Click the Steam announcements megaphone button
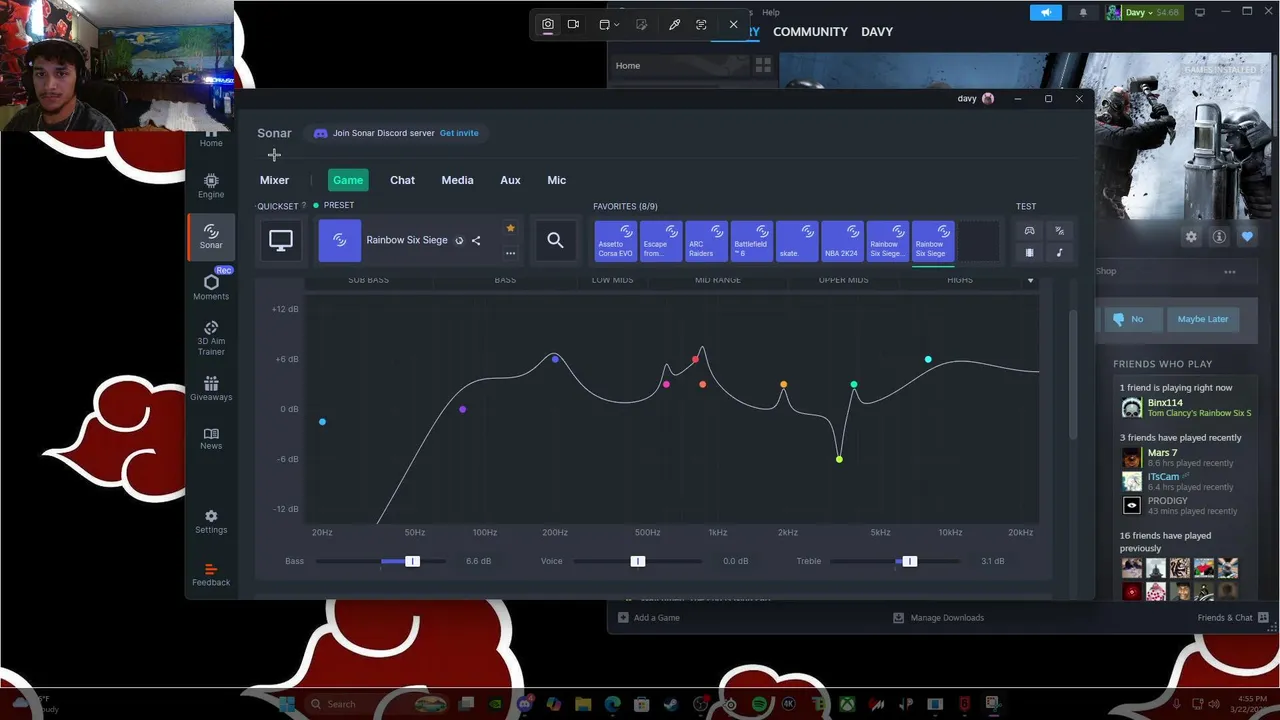The width and height of the screenshot is (1280, 720). click(1045, 12)
